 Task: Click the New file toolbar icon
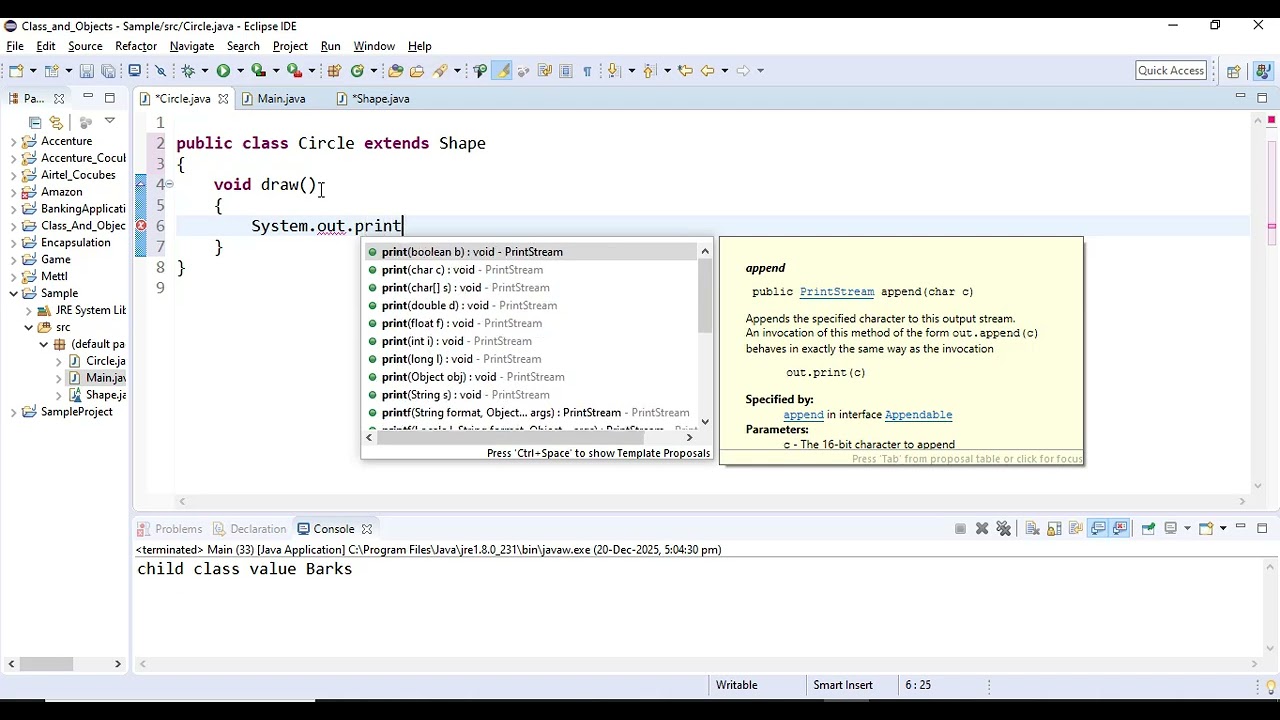tap(16, 71)
